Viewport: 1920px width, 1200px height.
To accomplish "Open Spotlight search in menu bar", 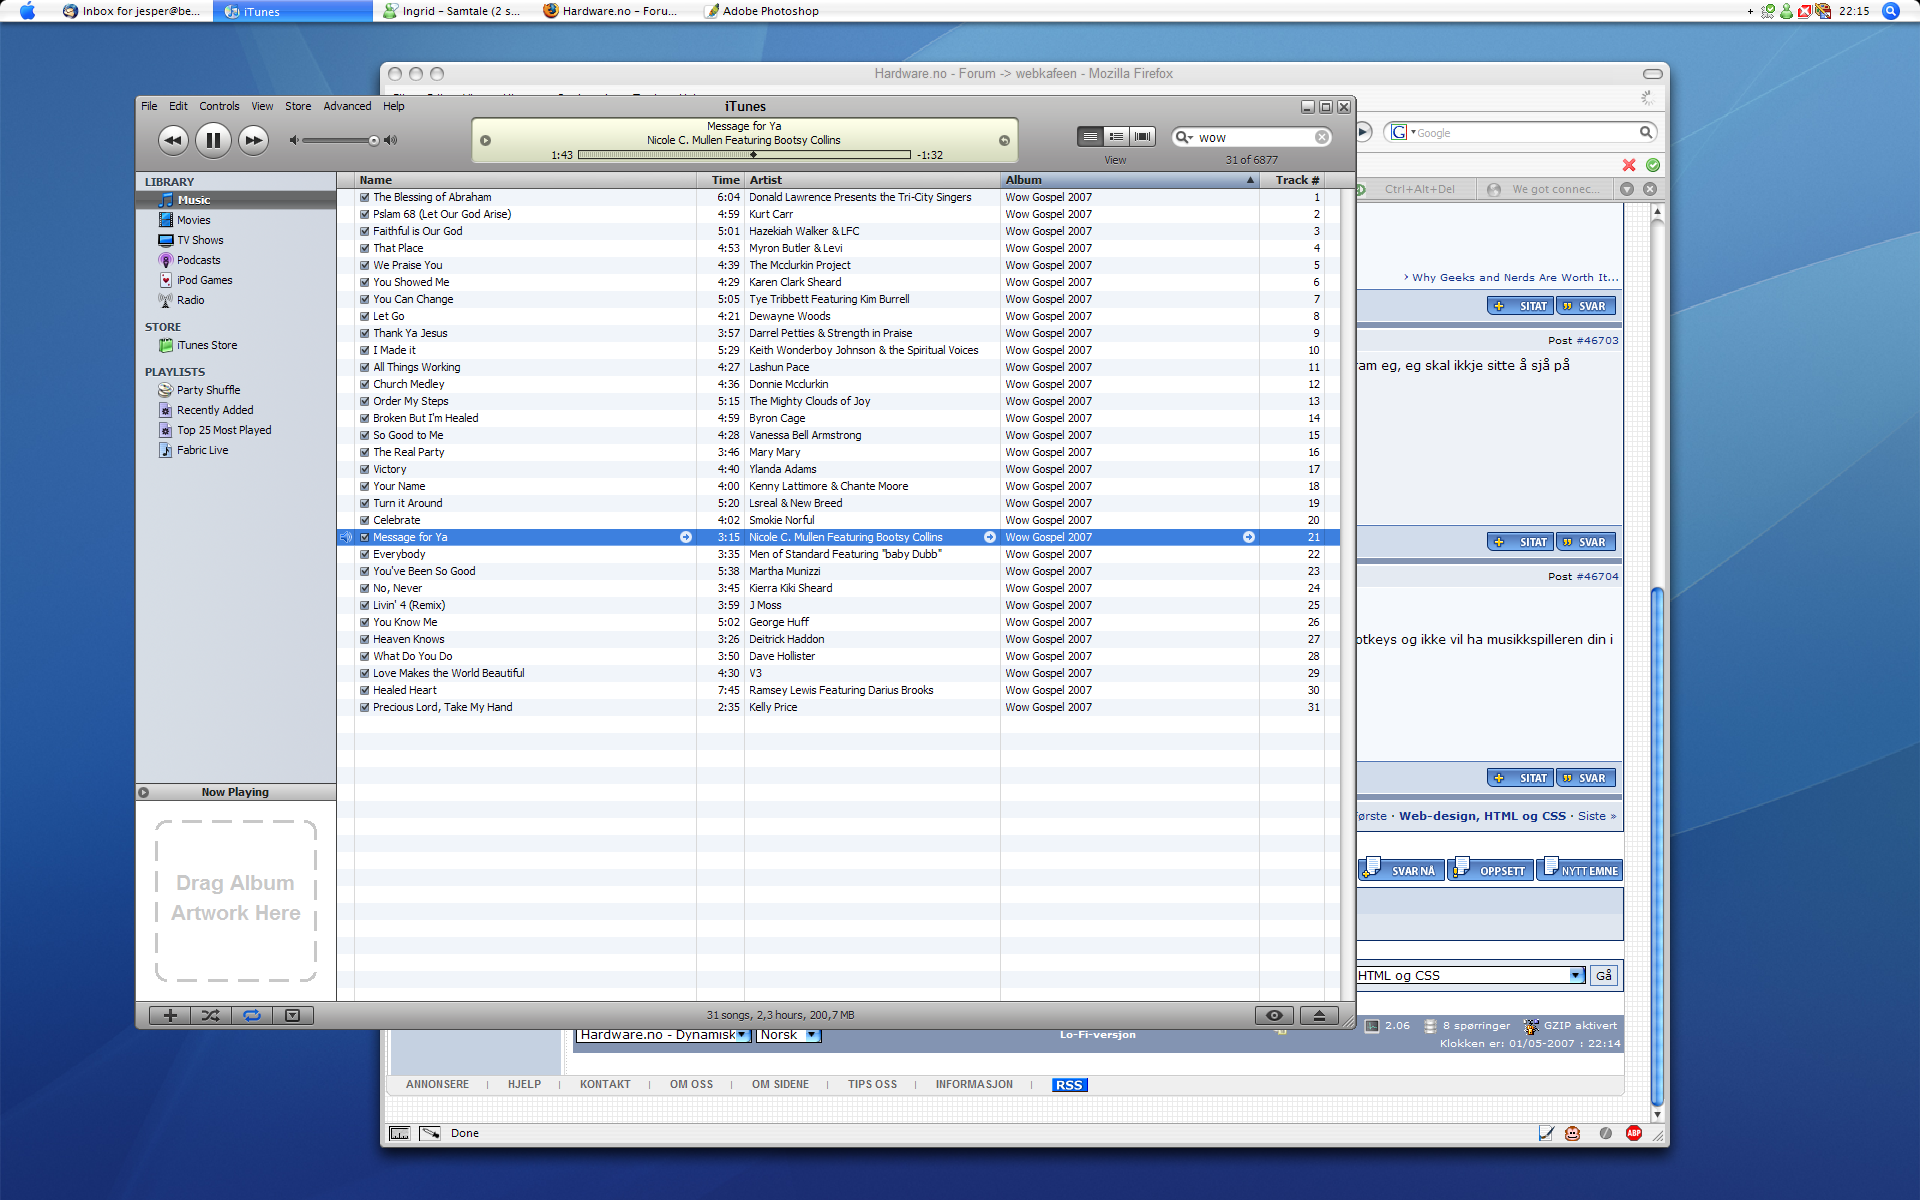I will point(1890,11).
